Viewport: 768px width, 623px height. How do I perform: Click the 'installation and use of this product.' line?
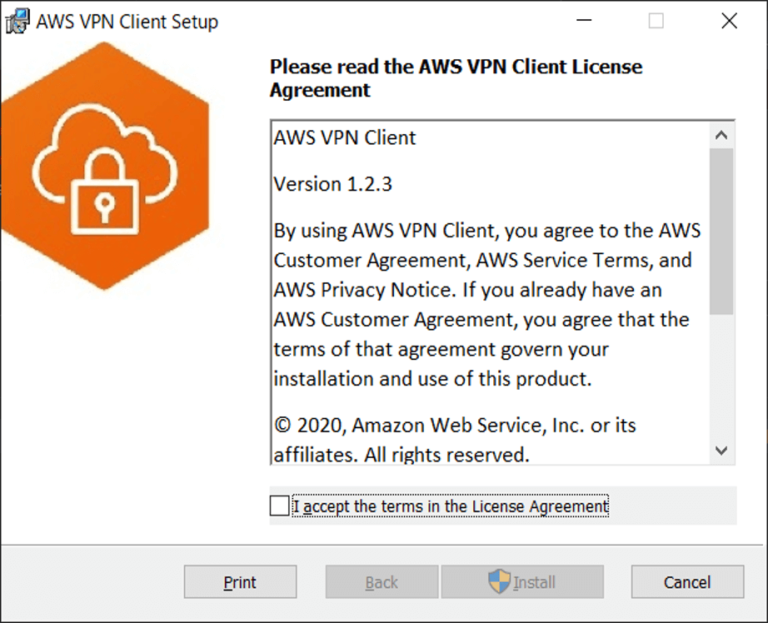click(x=433, y=379)
